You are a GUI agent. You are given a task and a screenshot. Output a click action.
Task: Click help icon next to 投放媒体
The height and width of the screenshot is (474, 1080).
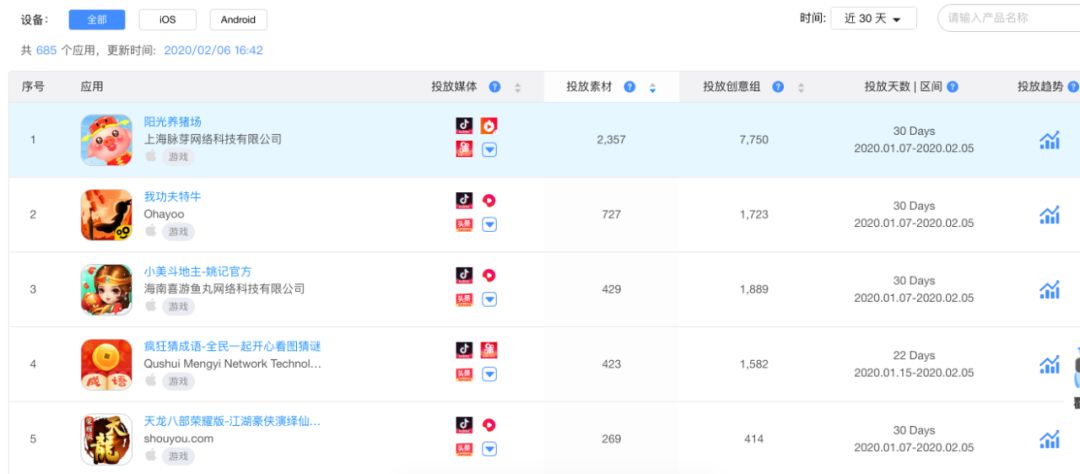(495, 87)
